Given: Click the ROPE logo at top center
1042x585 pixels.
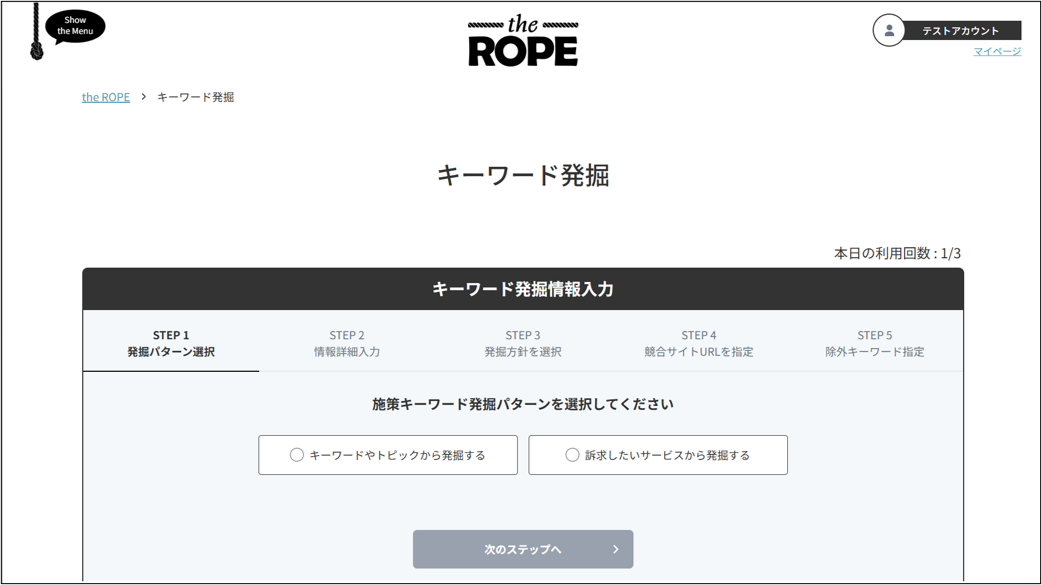Looking at the screenshot, I should pos(523,41).
